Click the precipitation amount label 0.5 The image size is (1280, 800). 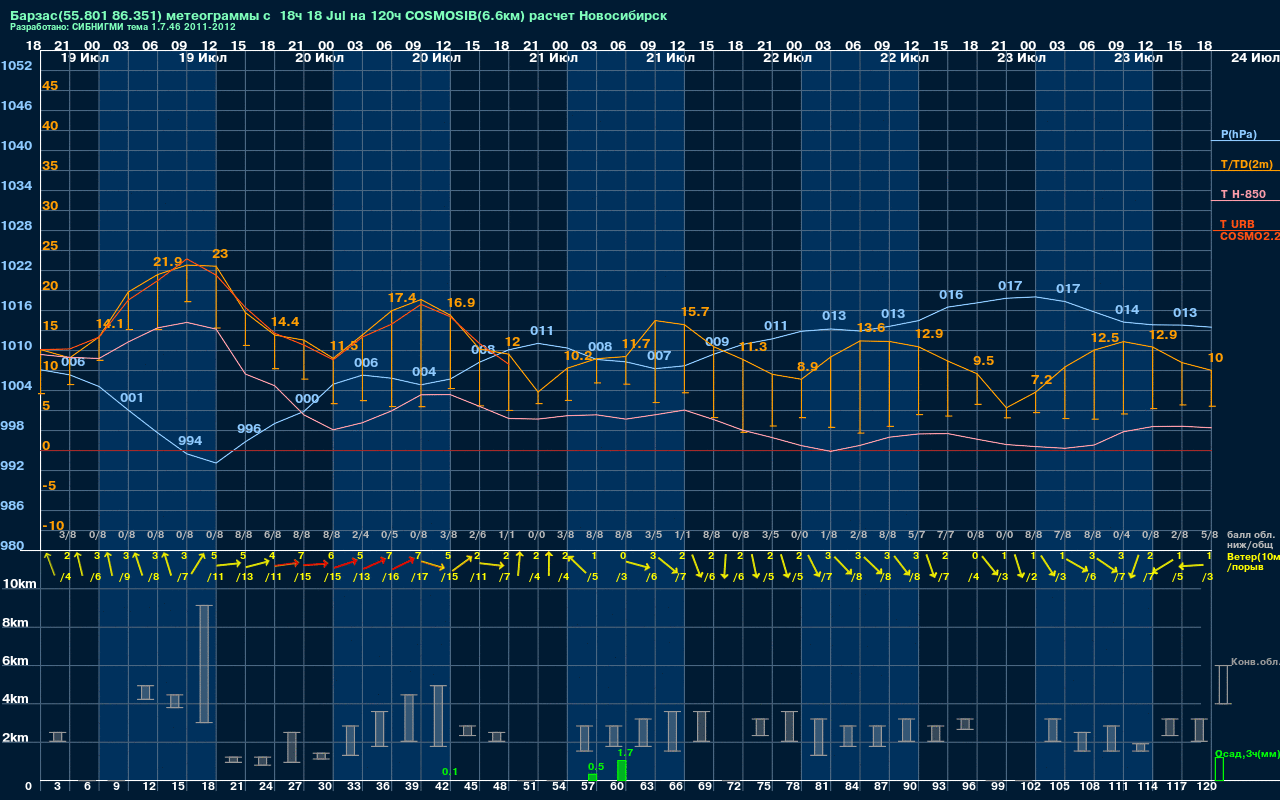[x=596, y=767]
